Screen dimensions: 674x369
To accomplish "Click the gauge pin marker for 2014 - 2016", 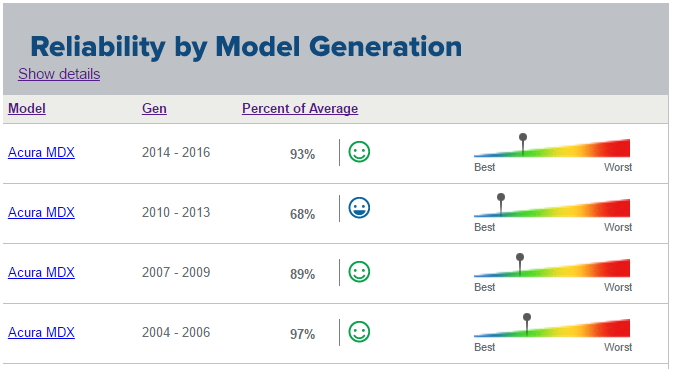I will (523, 144).
